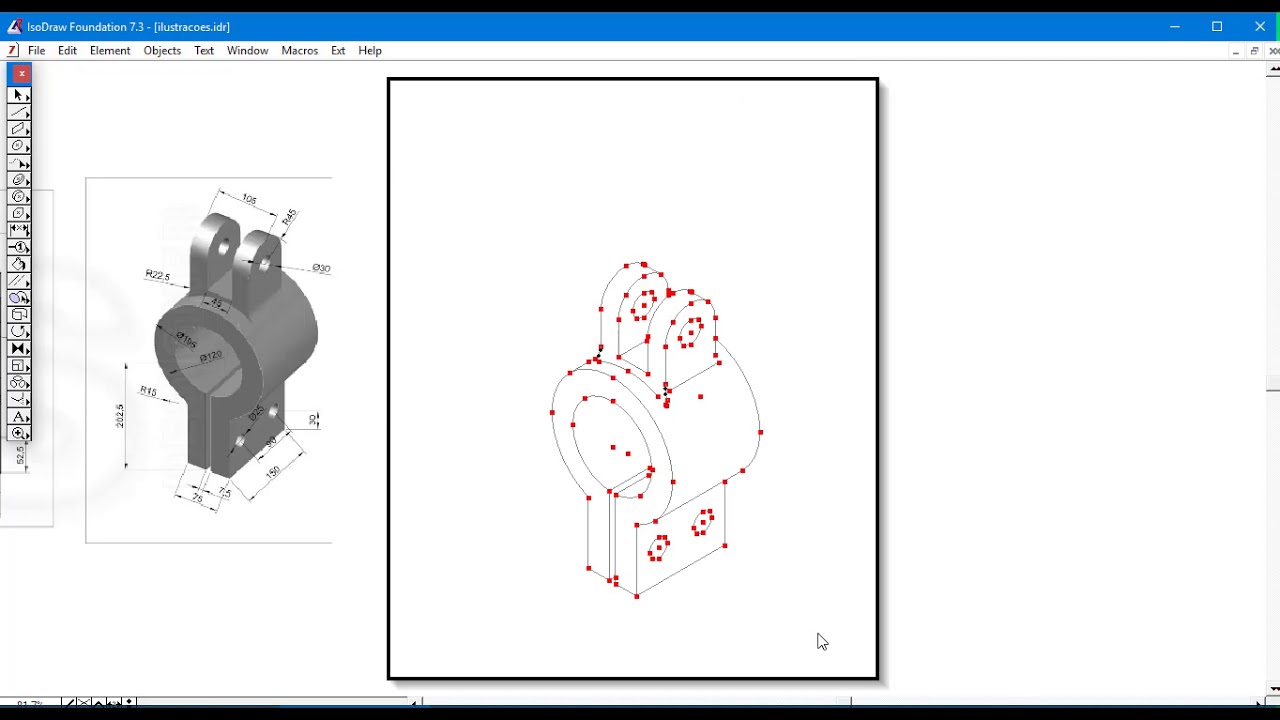1280x720 pixels.
Task: Activate the Rotate tool
Action: [19, 332]
